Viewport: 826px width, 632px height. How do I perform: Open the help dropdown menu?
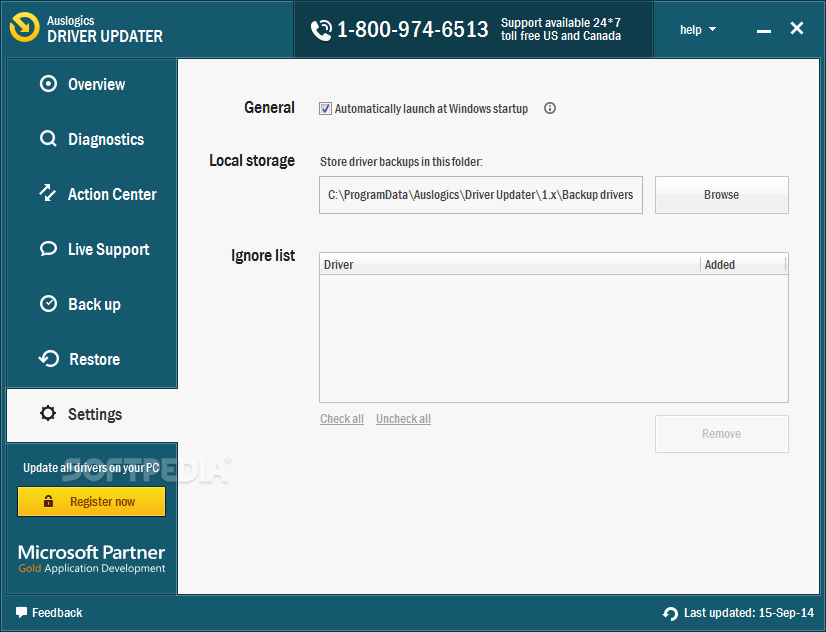698,29
